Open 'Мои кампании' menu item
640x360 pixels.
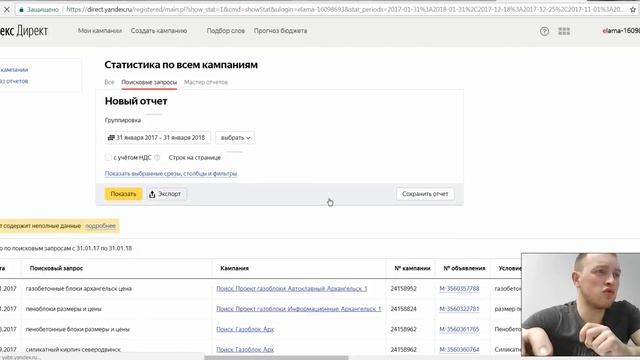click(100, 31)
